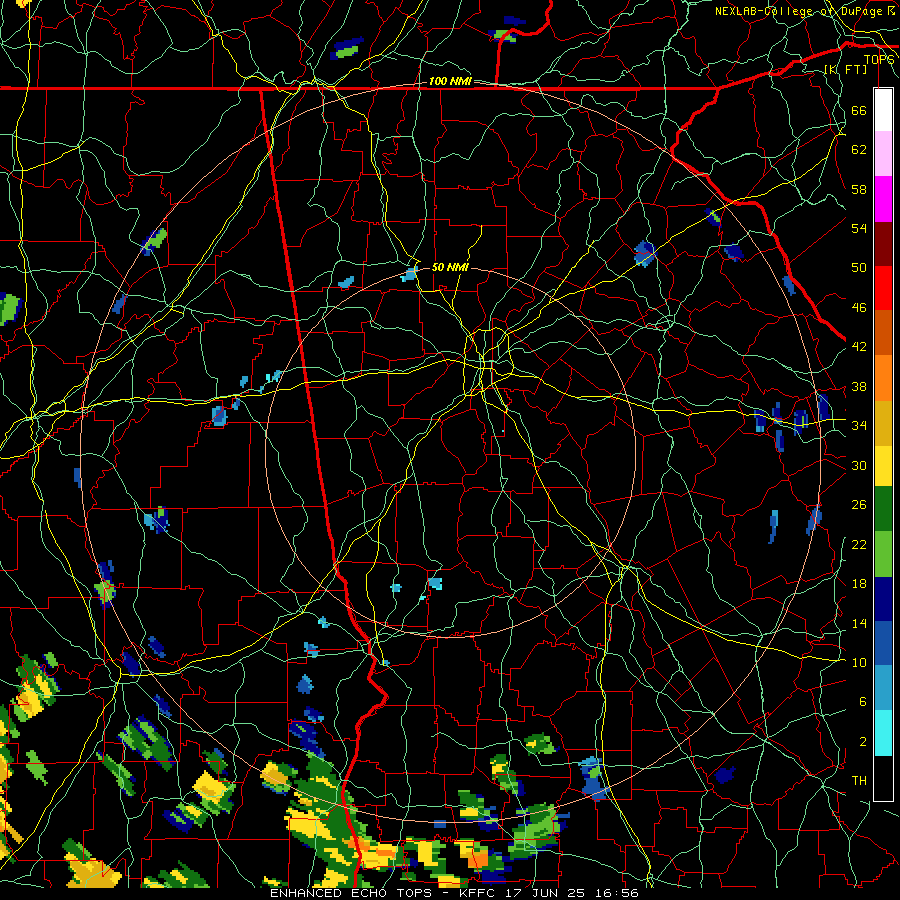Click the "66" scale value
900x900 pixels.
pyautogui.click(x=859, y=110)
